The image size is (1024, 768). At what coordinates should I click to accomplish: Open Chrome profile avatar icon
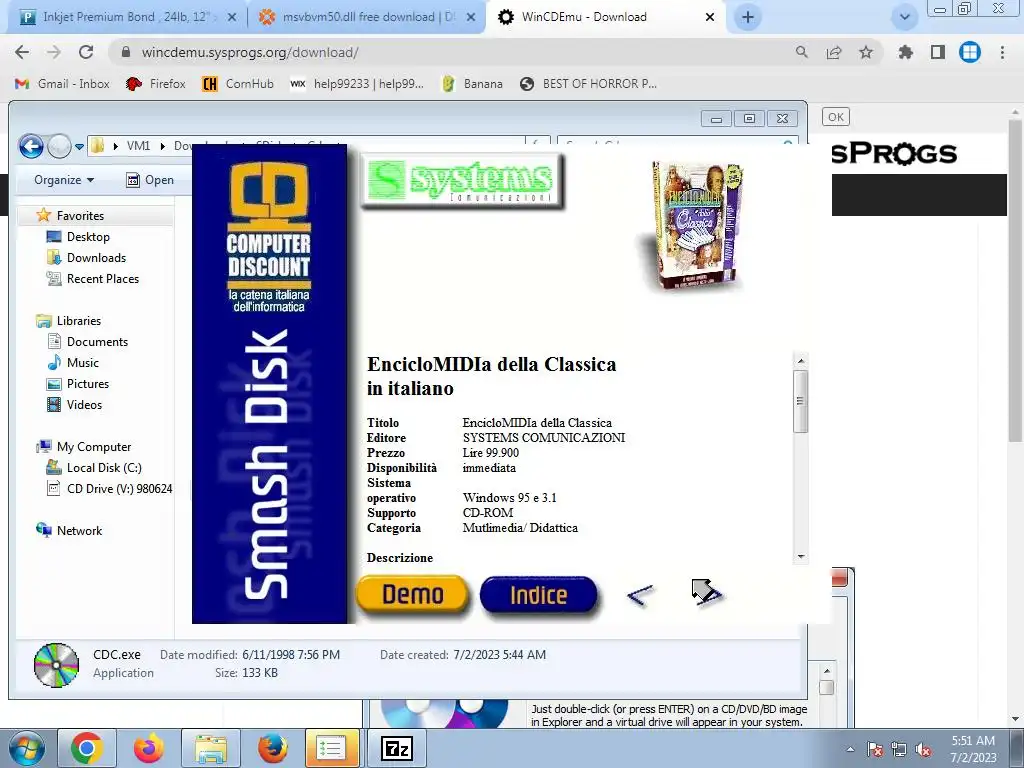pyautogui.click(x=970, y=52)
